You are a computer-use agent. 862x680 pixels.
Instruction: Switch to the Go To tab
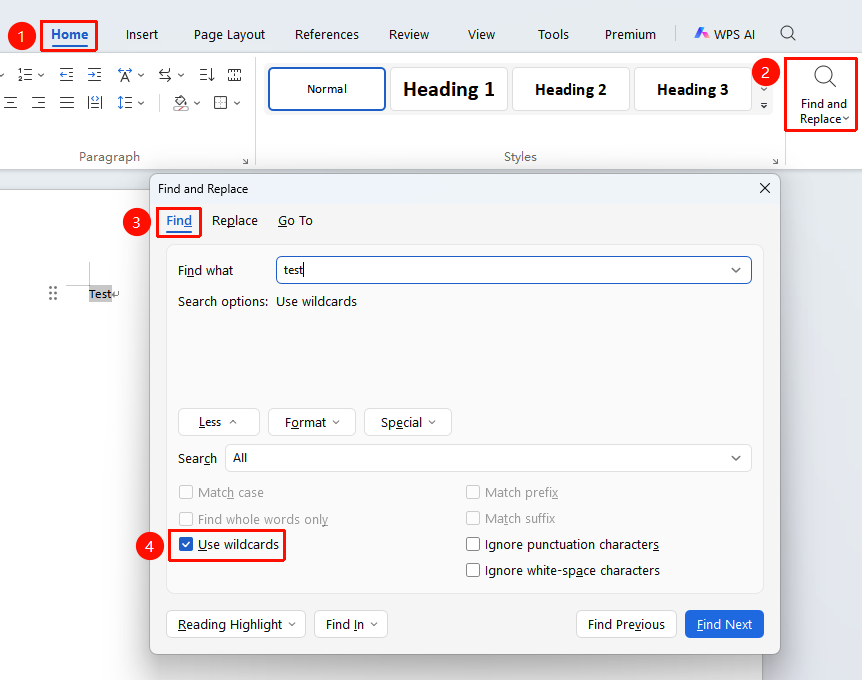[295, 221]
